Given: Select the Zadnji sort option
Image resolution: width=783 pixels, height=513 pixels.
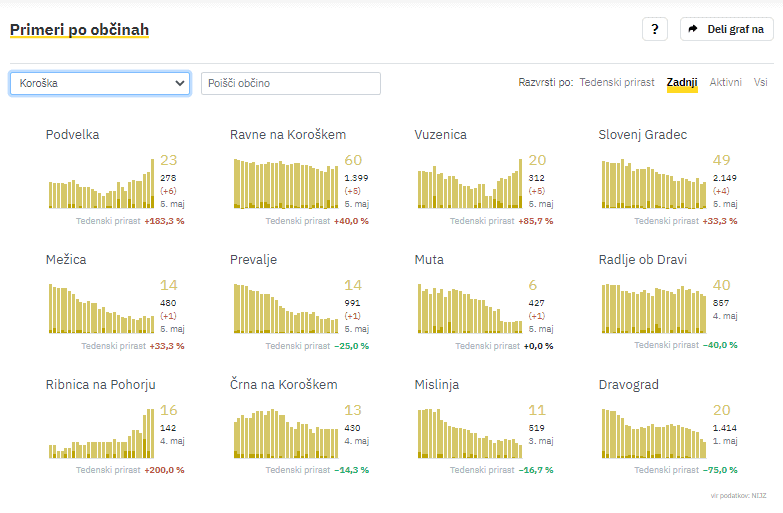Looking at the screenshot, I should (x=681, y=82).
